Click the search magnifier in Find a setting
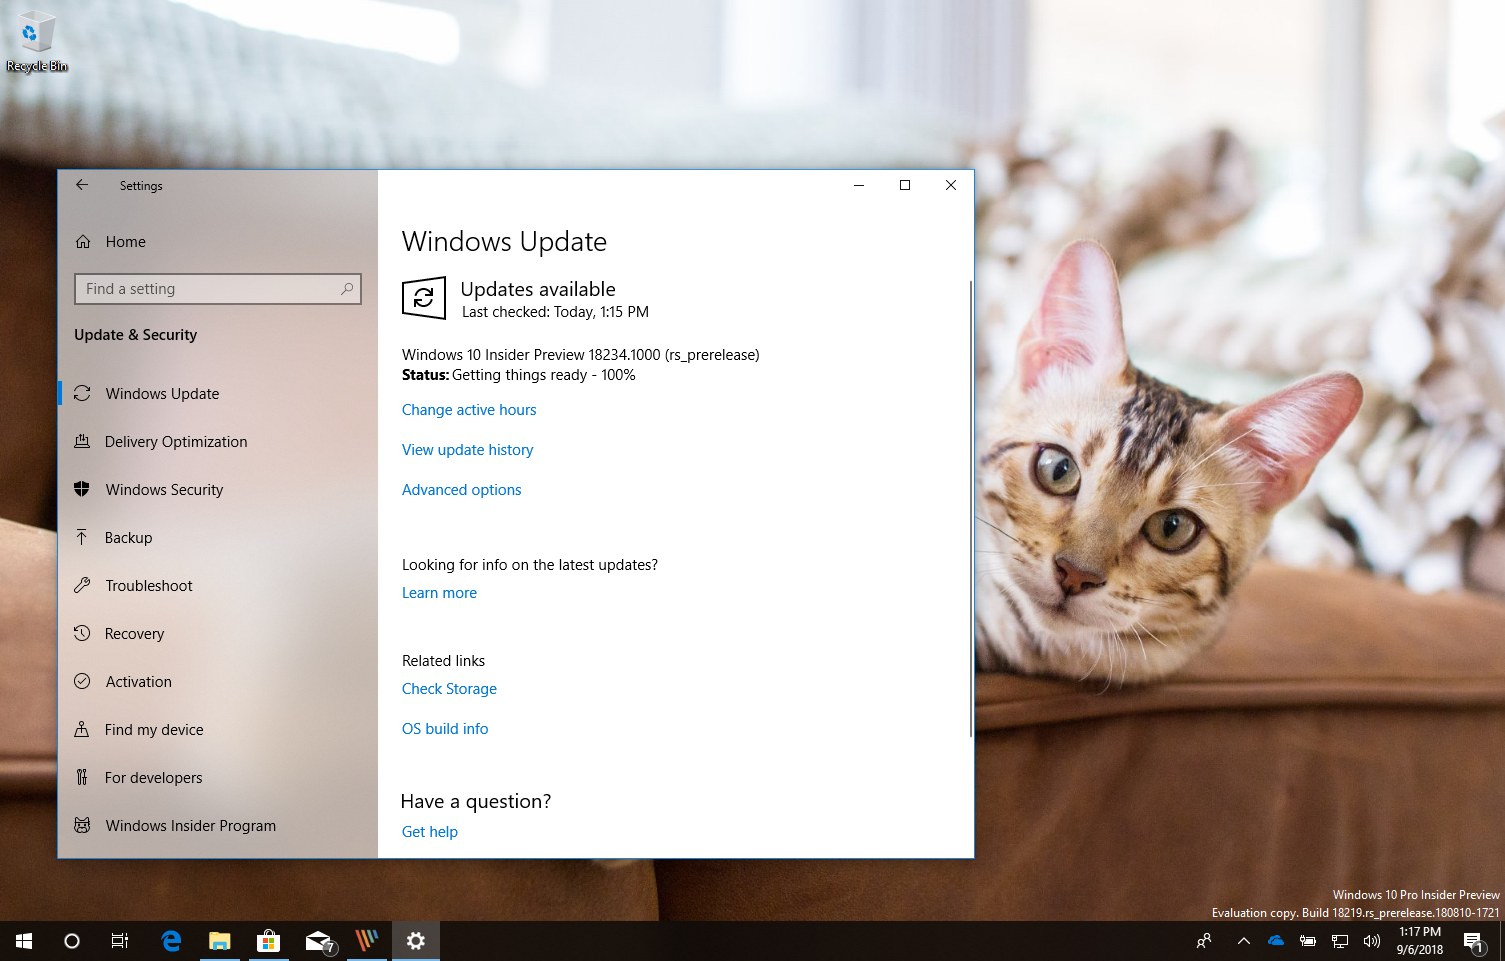This screenshot has width=1505, height=961. pos(347,289)
